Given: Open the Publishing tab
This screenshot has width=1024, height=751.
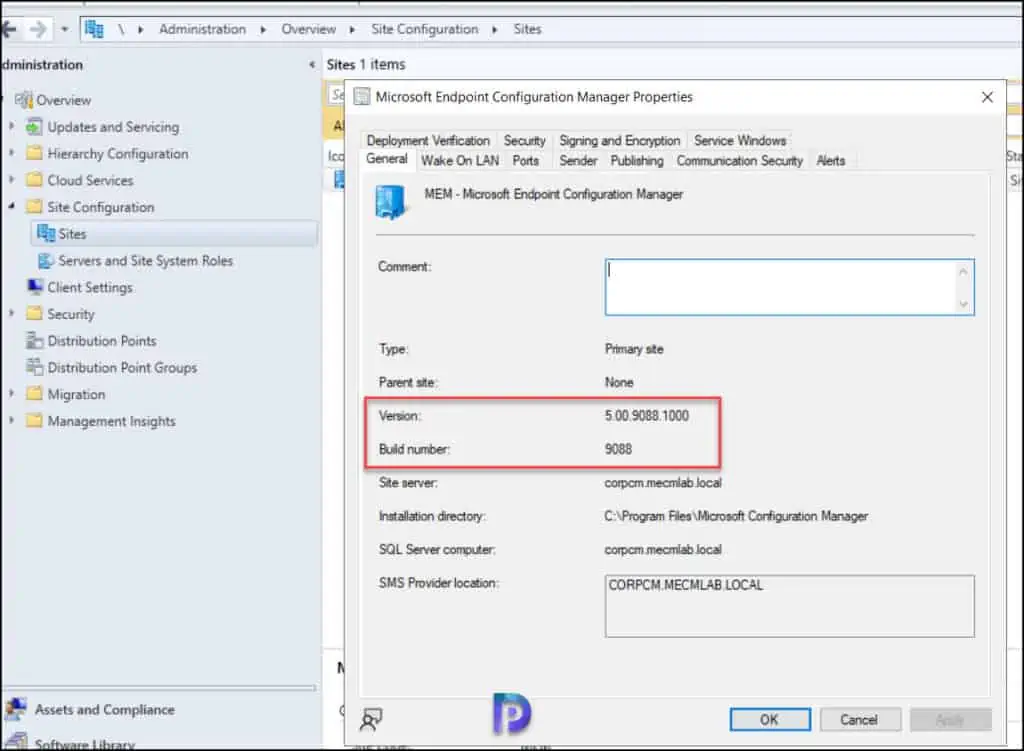Looking at the screenshot, I should (x=637, y=161).
